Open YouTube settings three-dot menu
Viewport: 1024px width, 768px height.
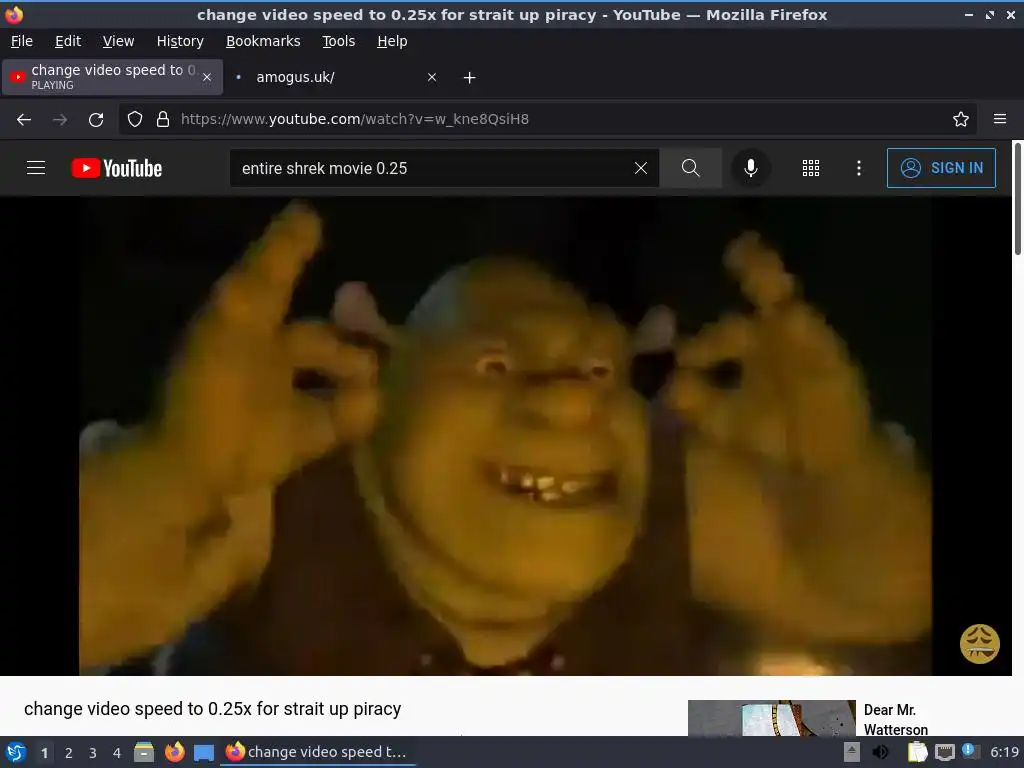coord(859,168)
